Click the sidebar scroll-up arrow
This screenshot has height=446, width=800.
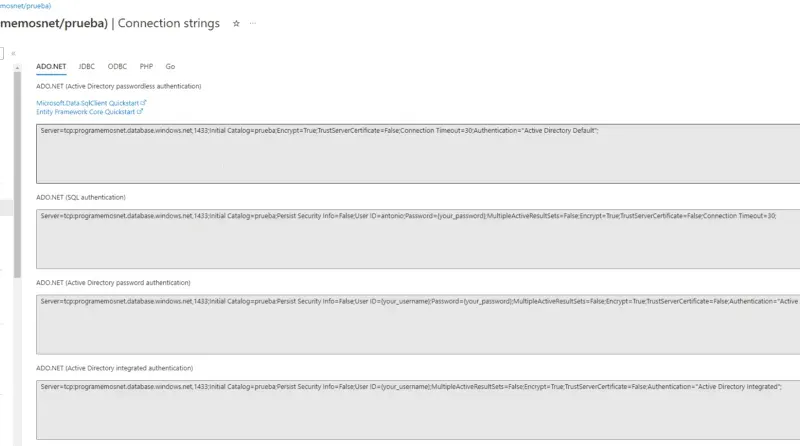(17, 66)
